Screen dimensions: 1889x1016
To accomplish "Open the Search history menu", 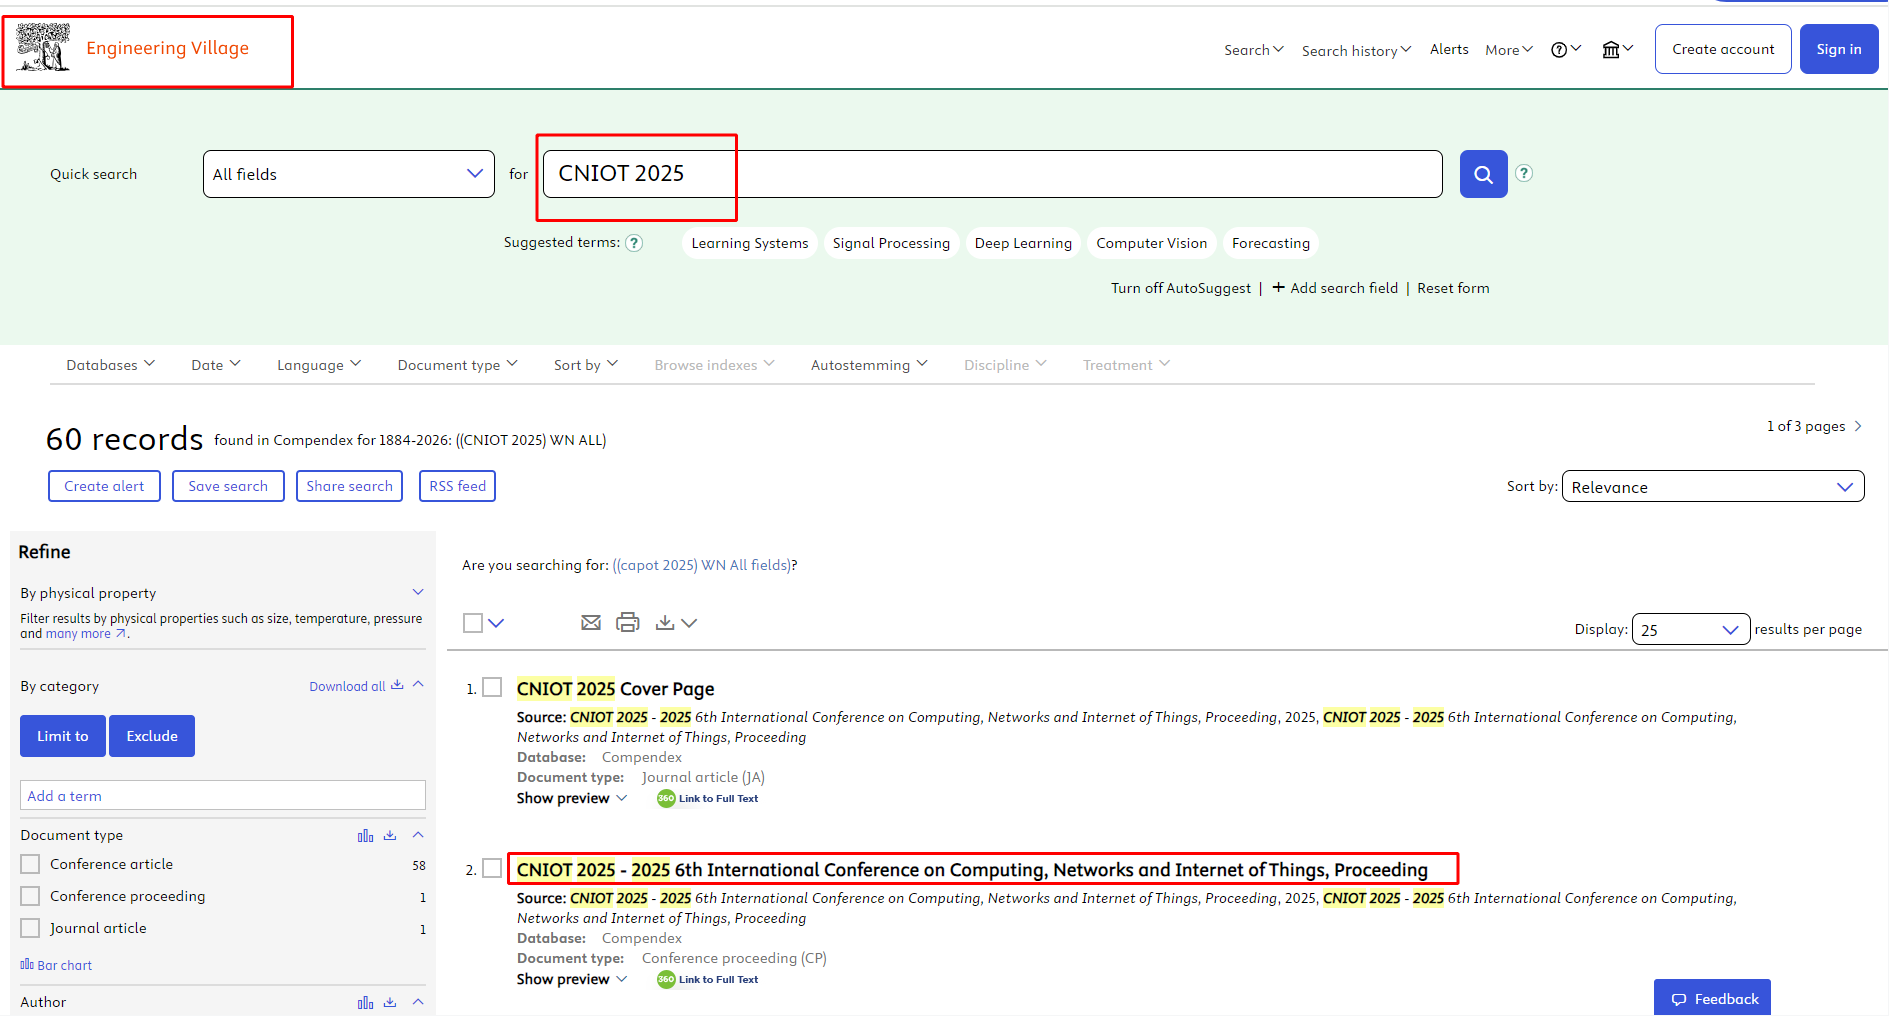I will pos(1355,50).
